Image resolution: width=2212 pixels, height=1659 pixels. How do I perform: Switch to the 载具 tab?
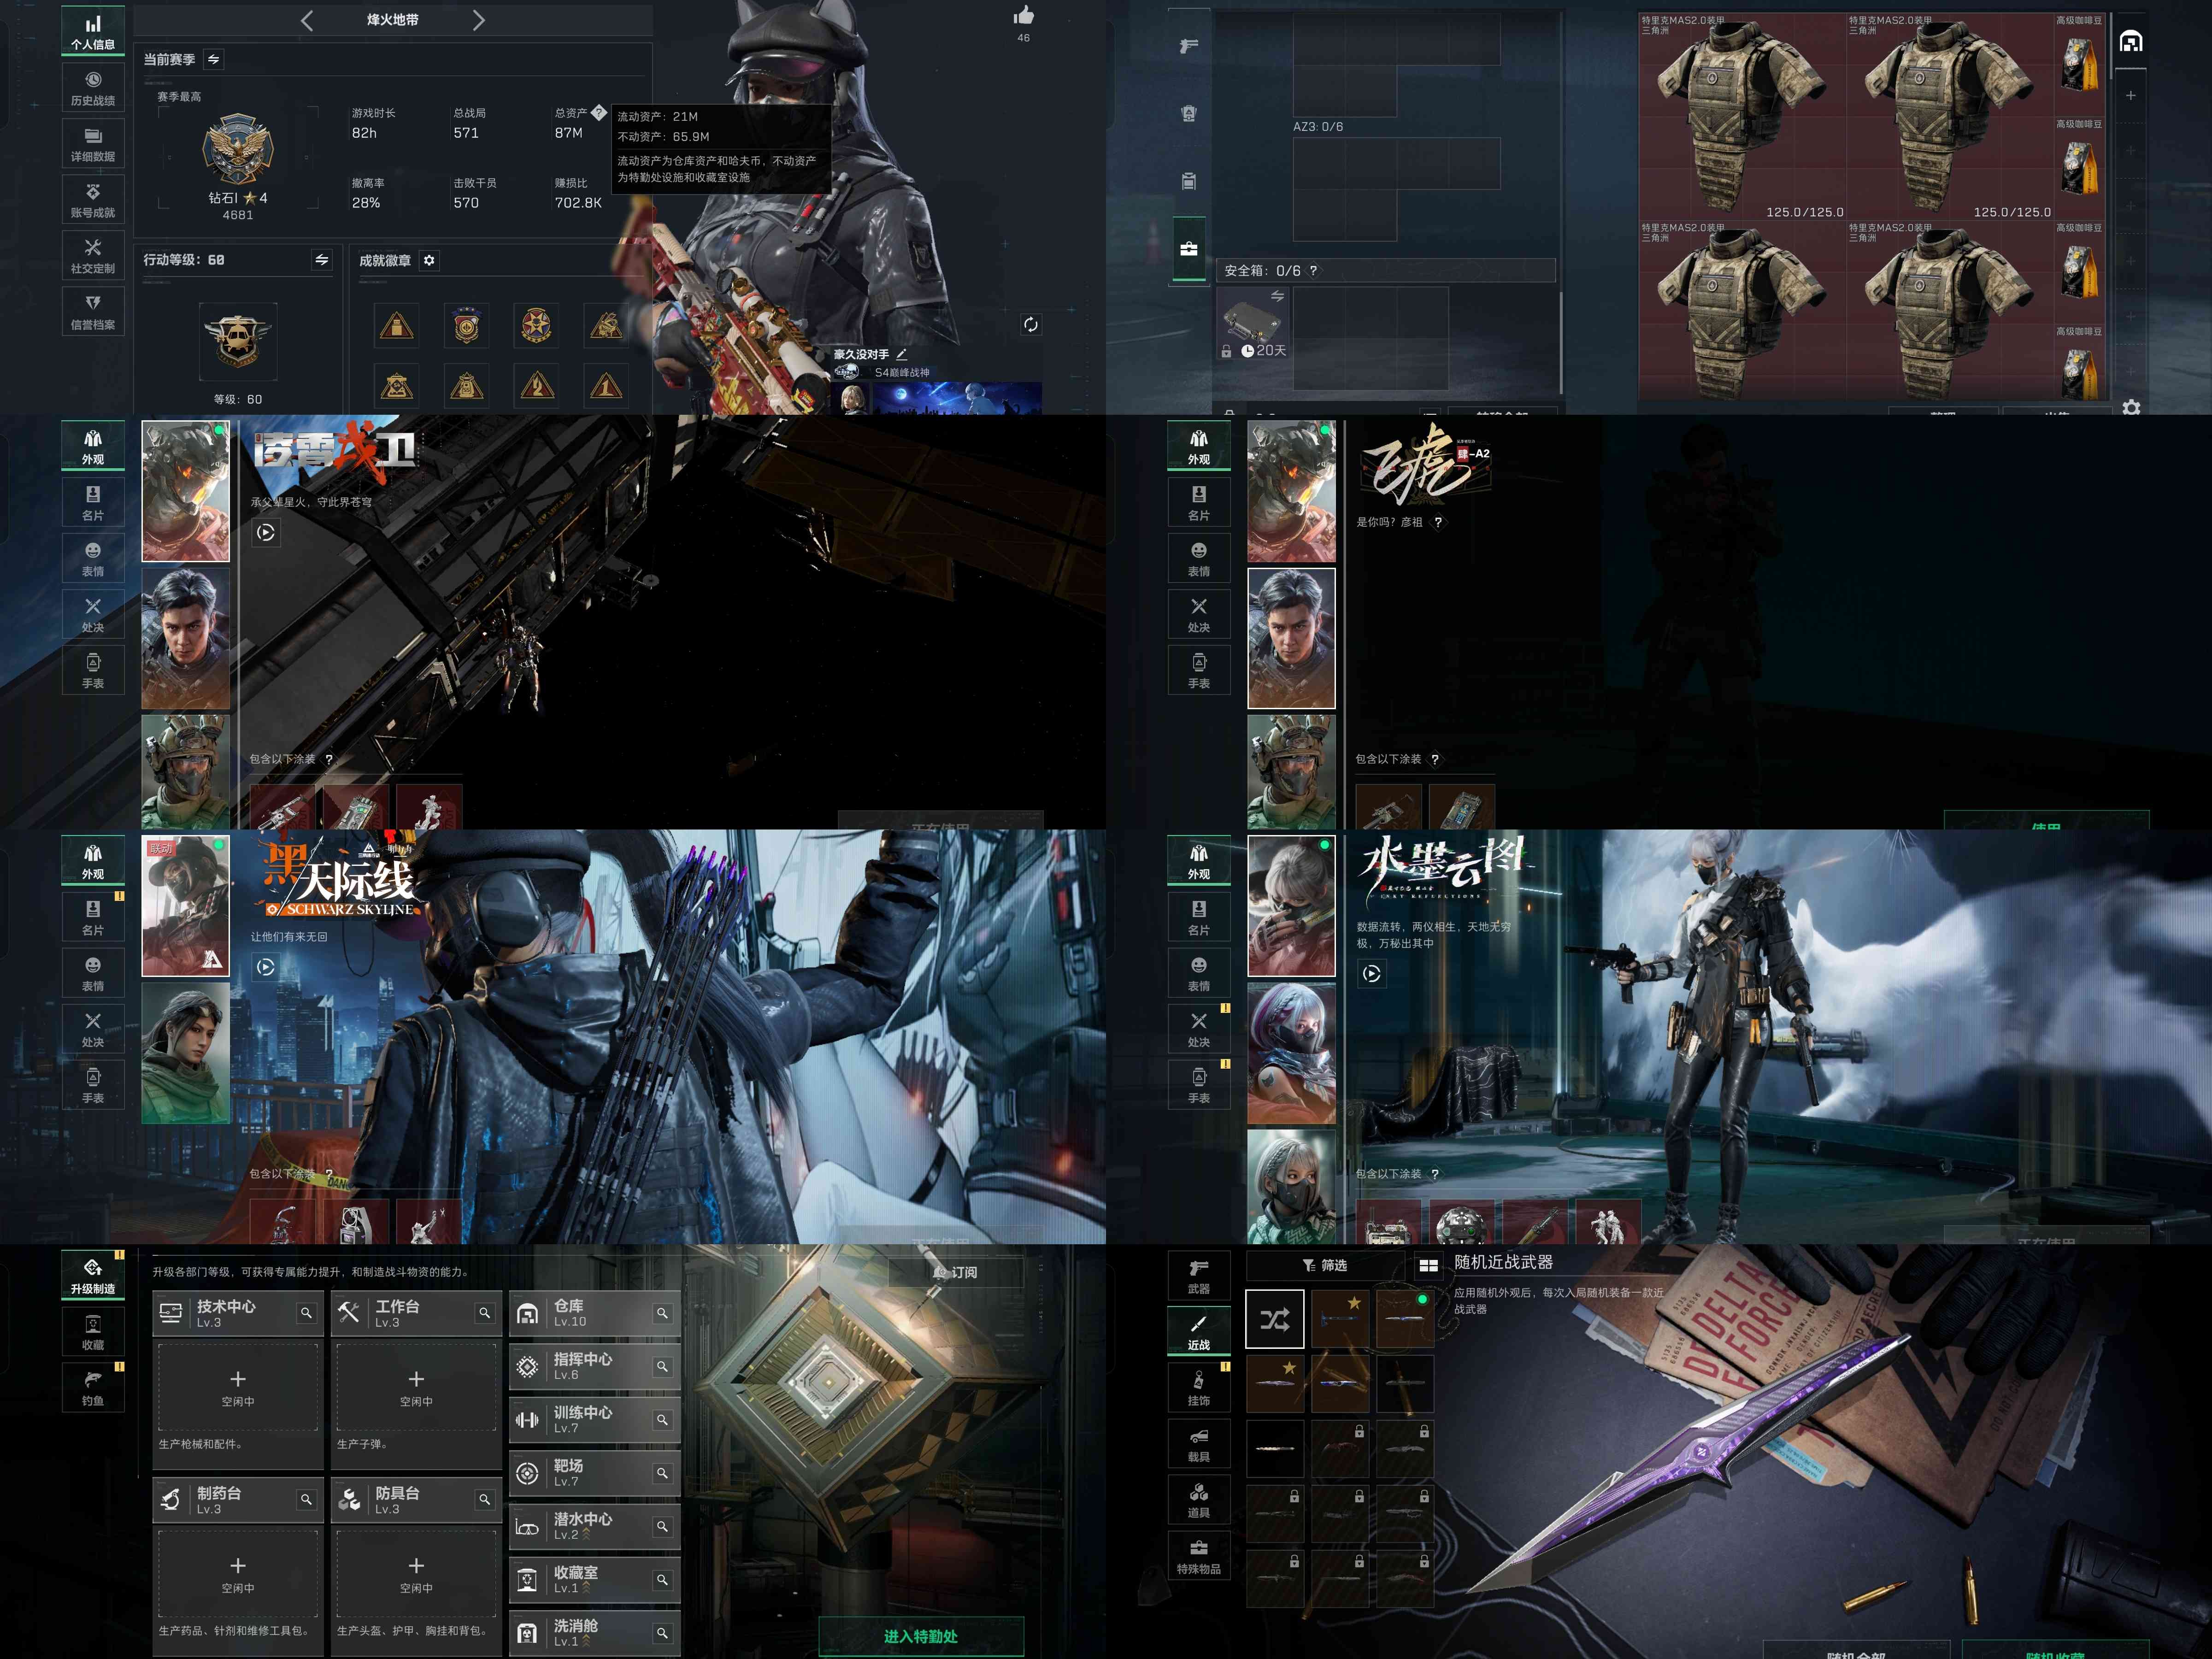[1198, 1444]
